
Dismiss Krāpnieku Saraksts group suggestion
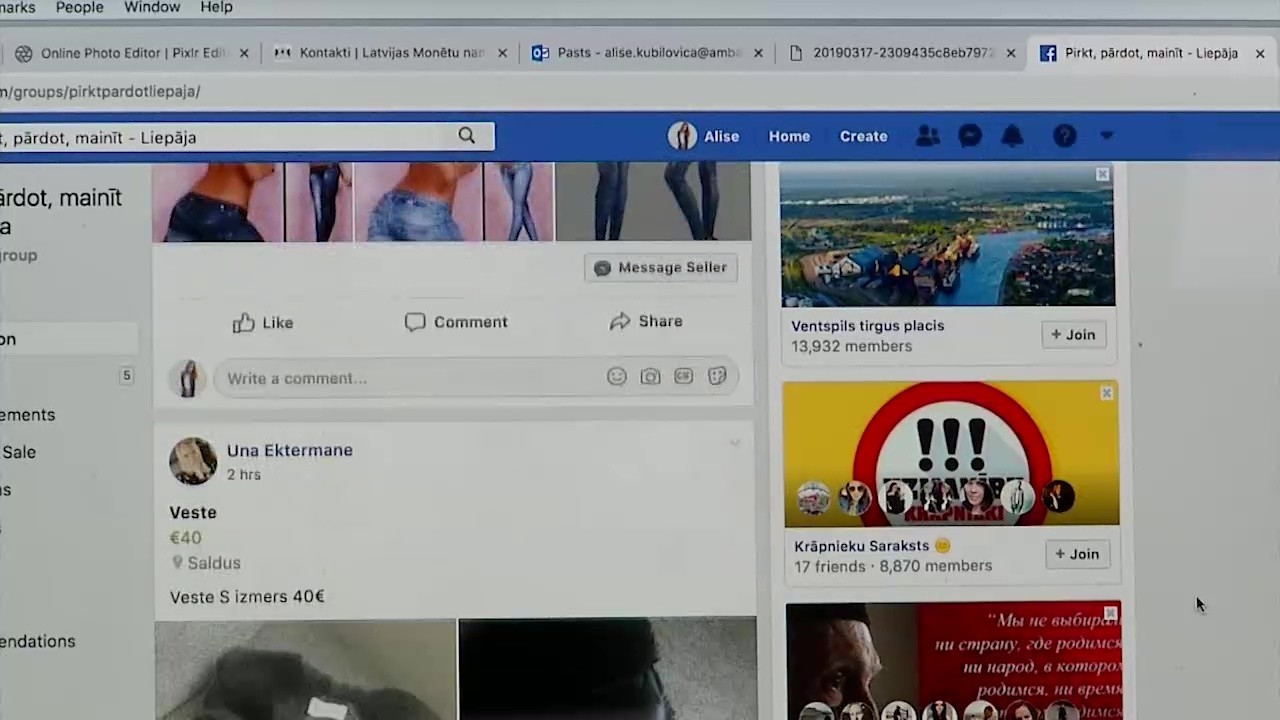[1106, 393]
